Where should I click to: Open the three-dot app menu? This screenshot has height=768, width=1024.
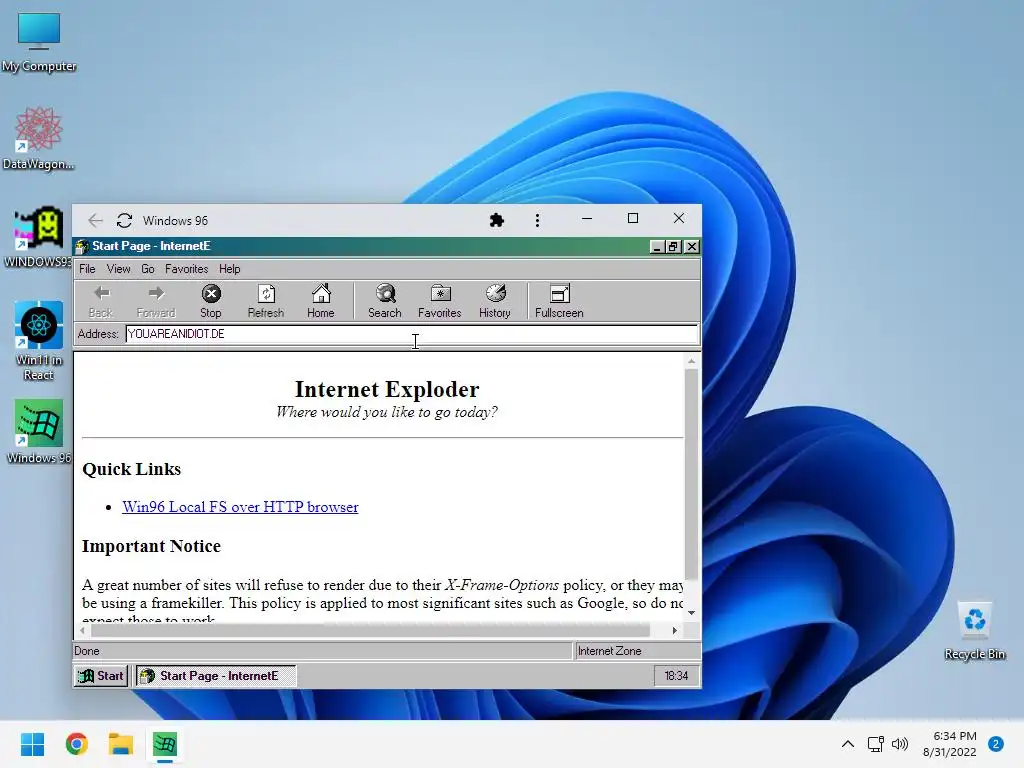click(537, 220)
